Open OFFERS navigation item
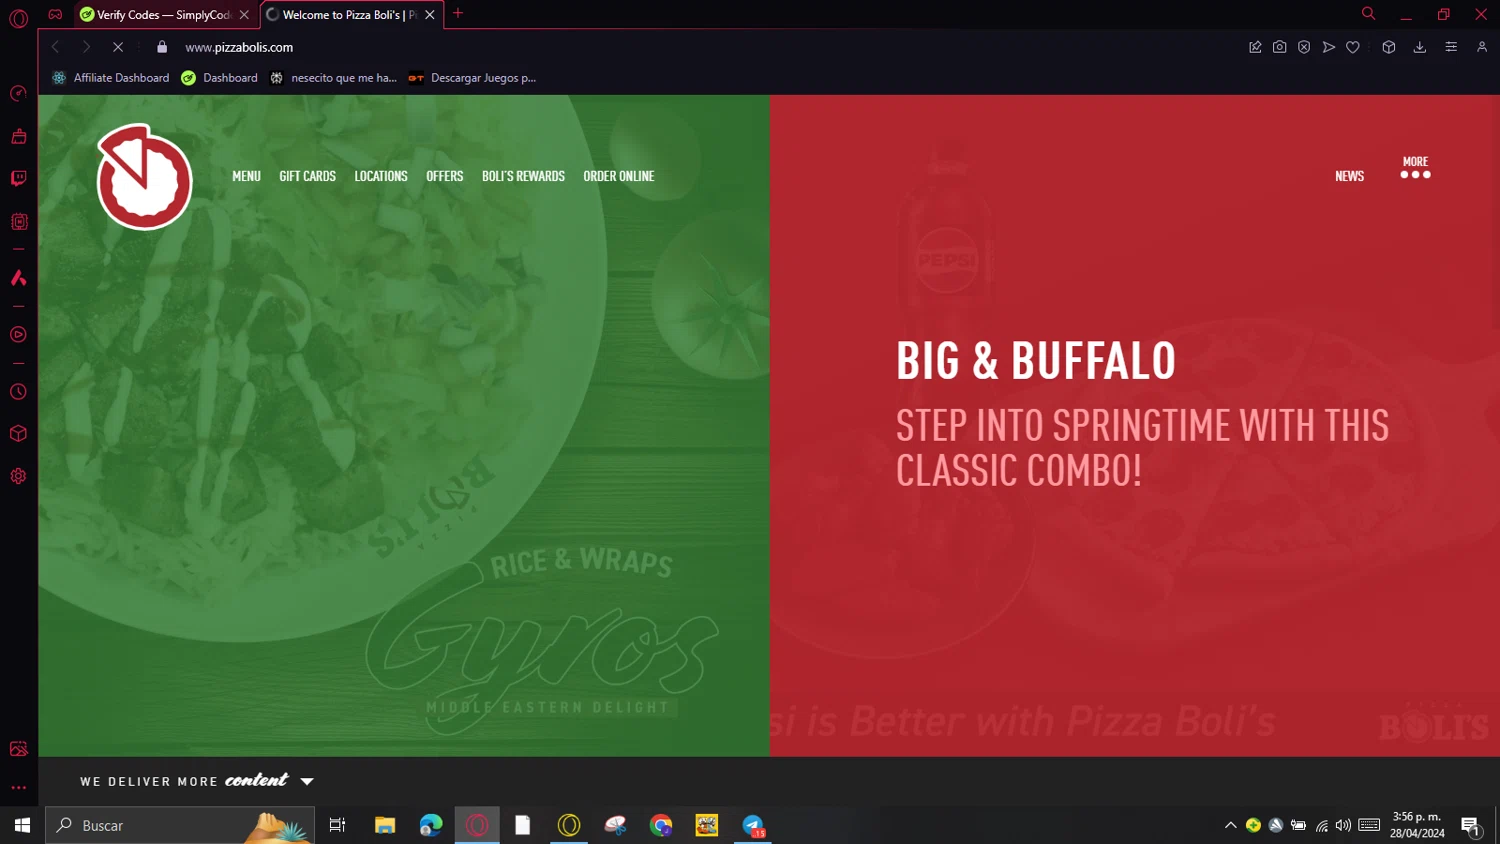This screenshot has height=844, width=1500. 445,176
